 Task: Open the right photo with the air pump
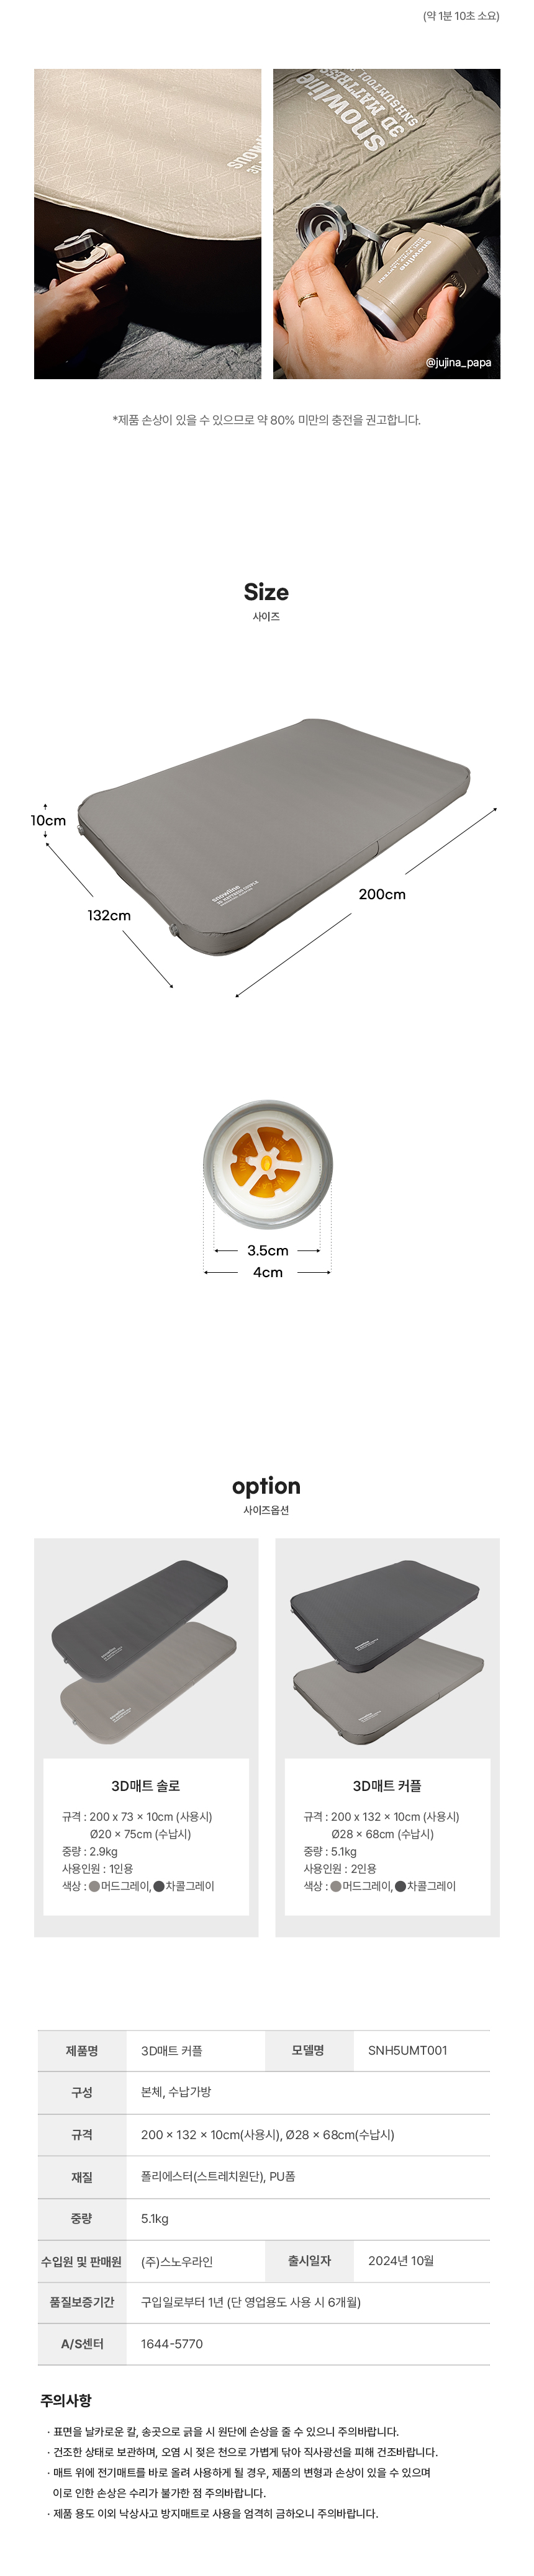386,224
